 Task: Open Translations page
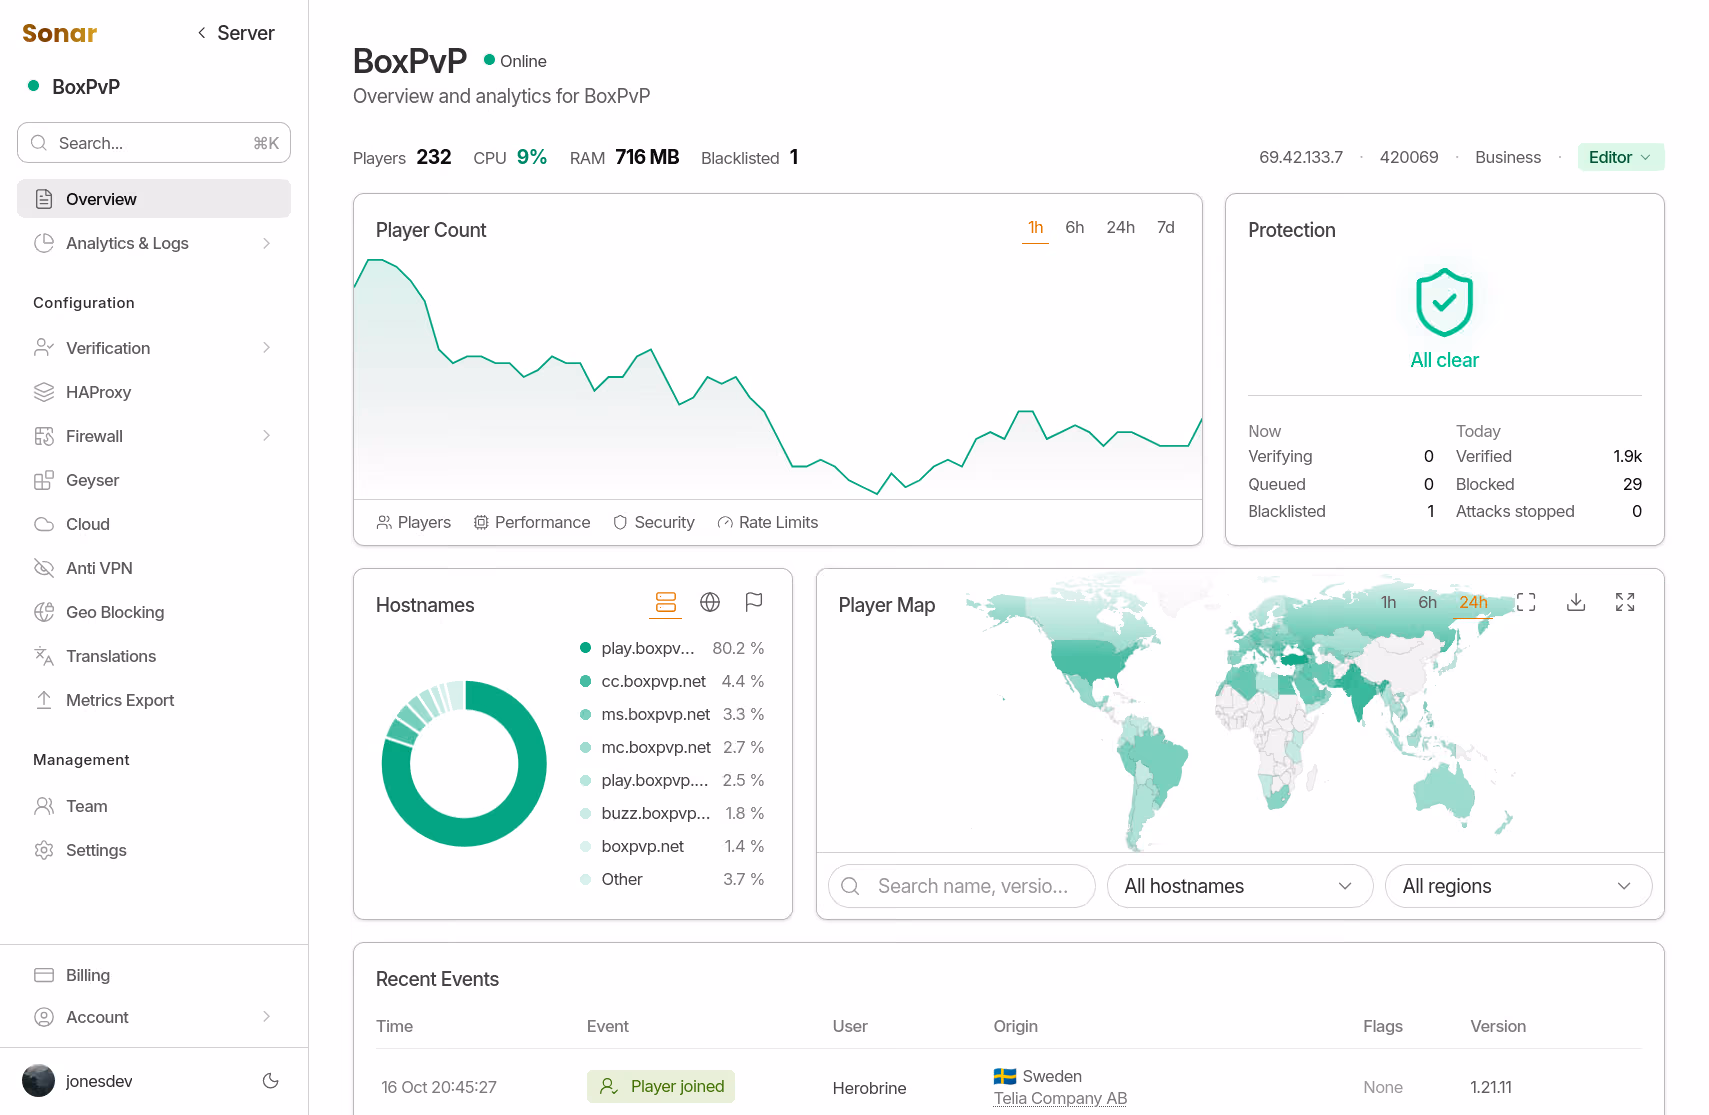point(154,656)
